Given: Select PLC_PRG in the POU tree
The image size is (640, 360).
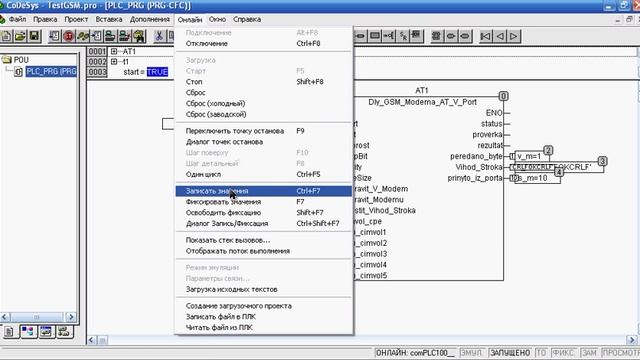Looking at the screenshot, I should (x=51, y=71).
